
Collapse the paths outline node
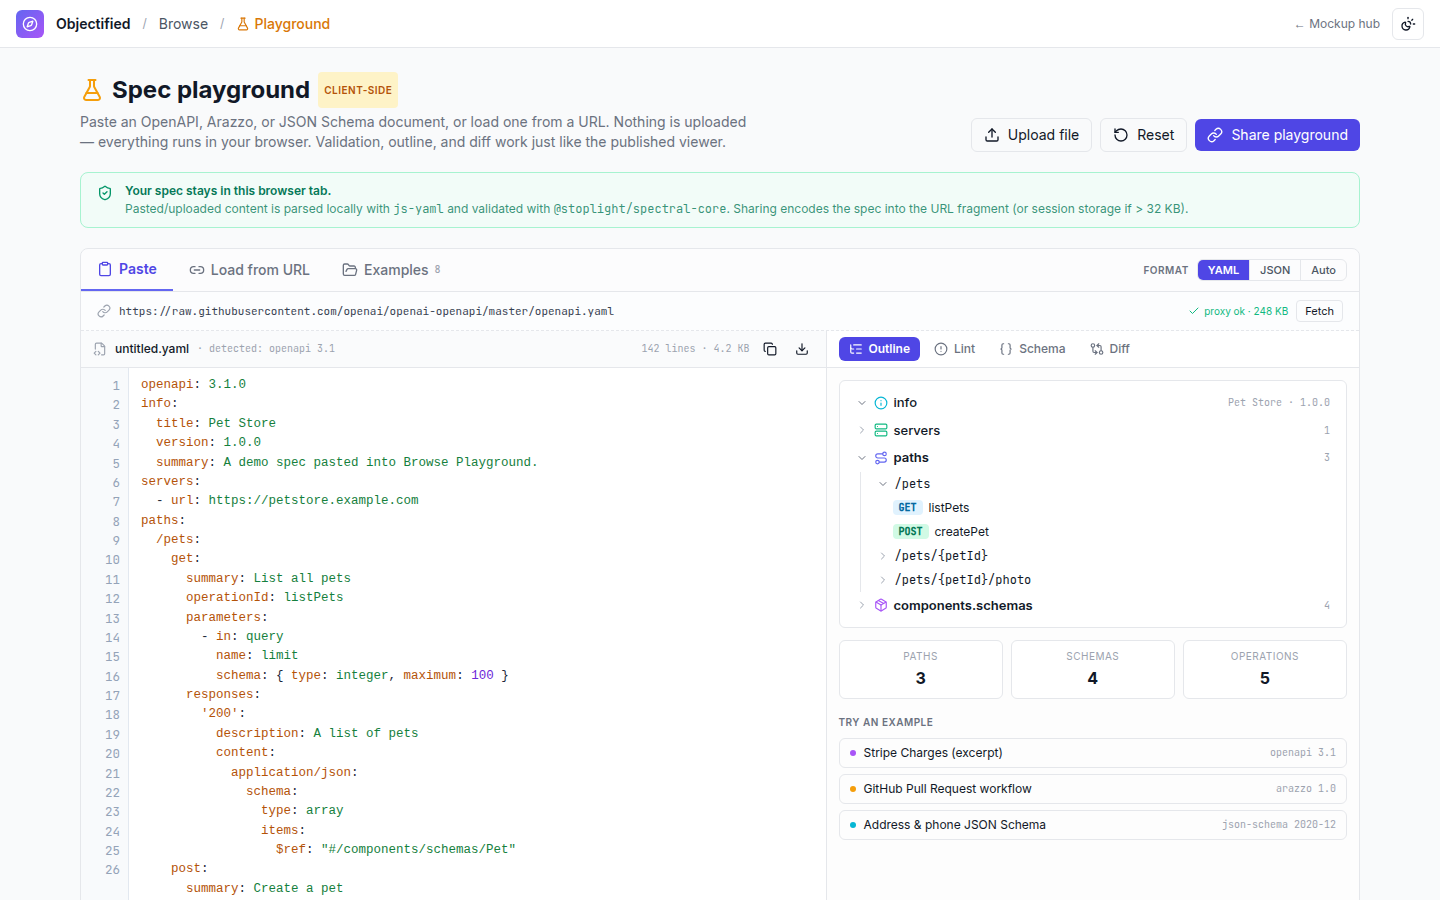pyautogui.click(x=862, y=458)
